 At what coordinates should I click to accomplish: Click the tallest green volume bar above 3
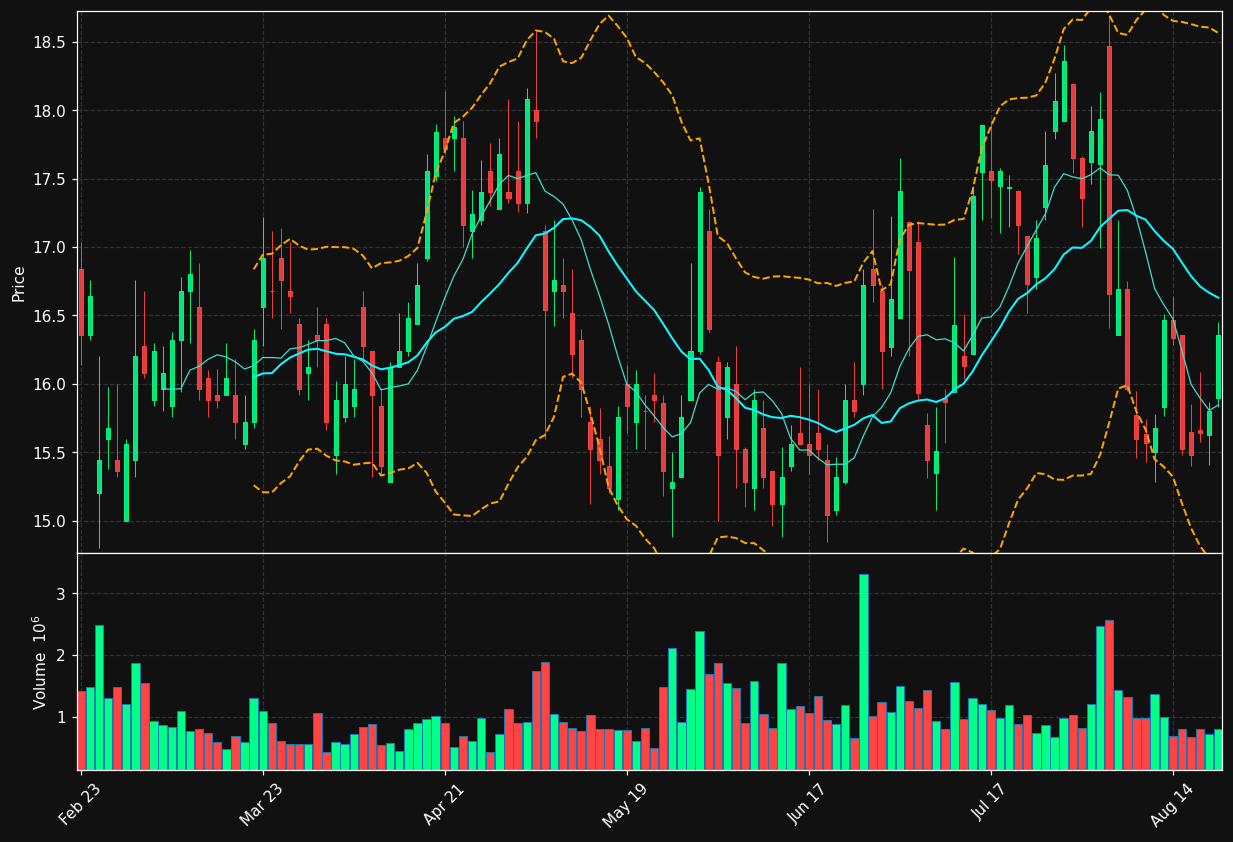pos(863,672)
